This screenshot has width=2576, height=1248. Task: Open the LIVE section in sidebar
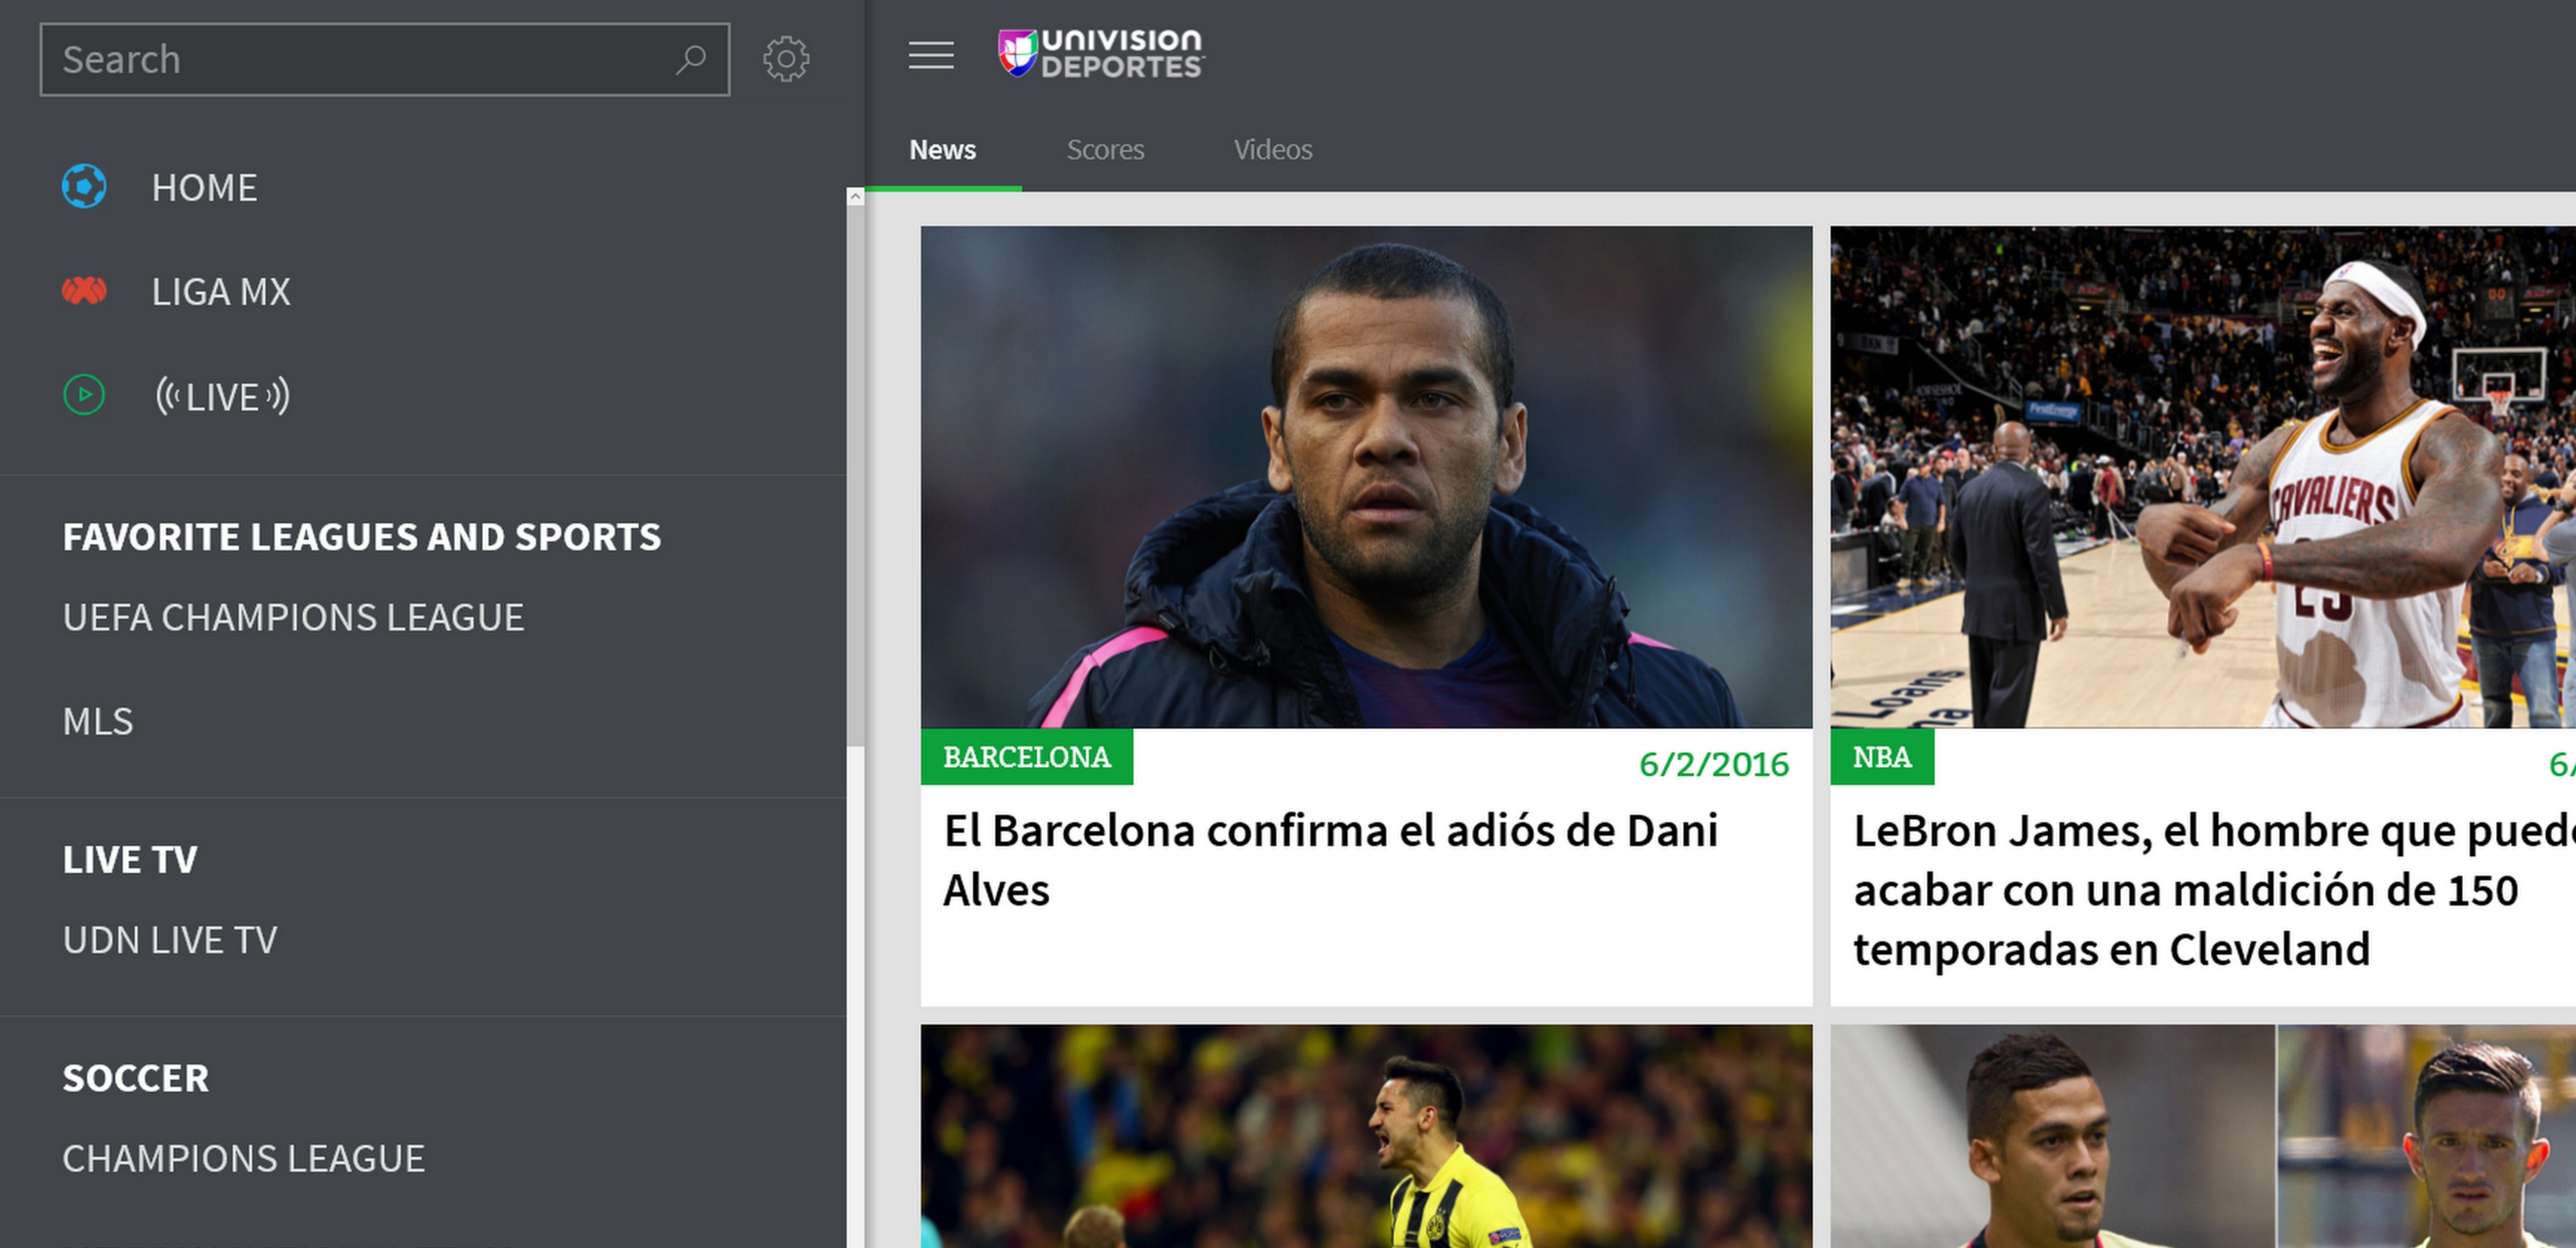point(222,396)
